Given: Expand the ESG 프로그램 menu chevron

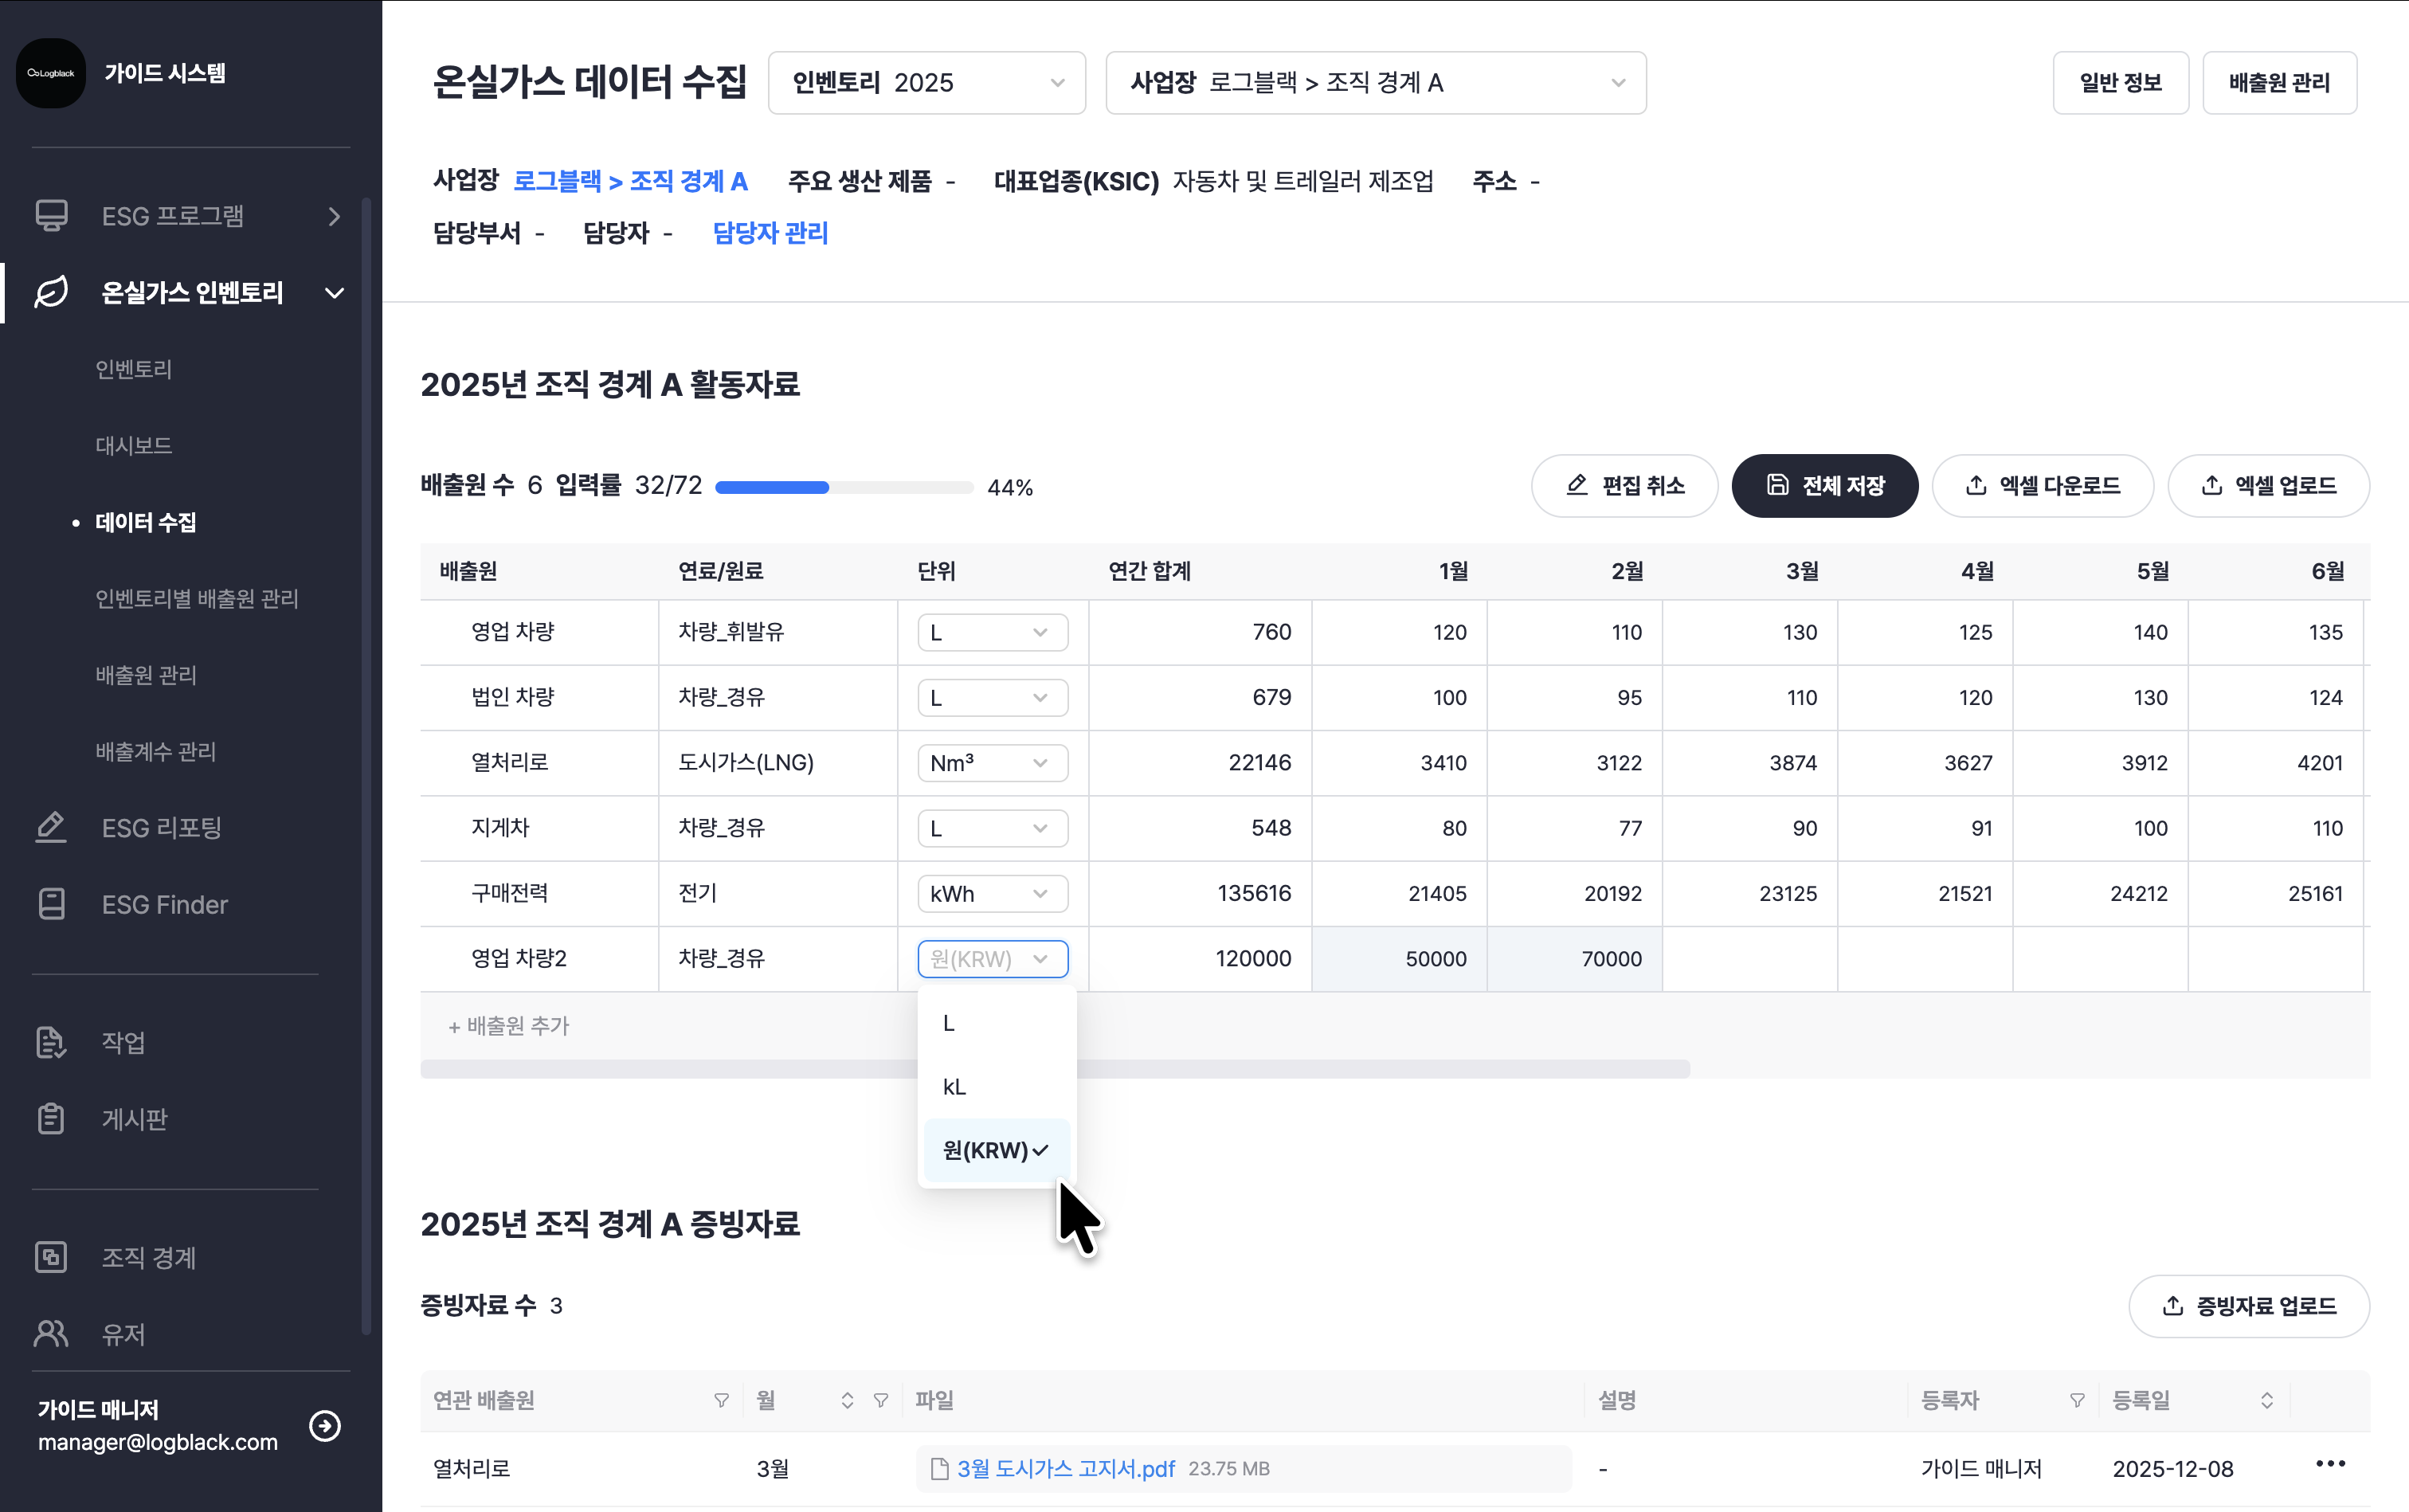Looking at the screenshot, I should (334, 216).
